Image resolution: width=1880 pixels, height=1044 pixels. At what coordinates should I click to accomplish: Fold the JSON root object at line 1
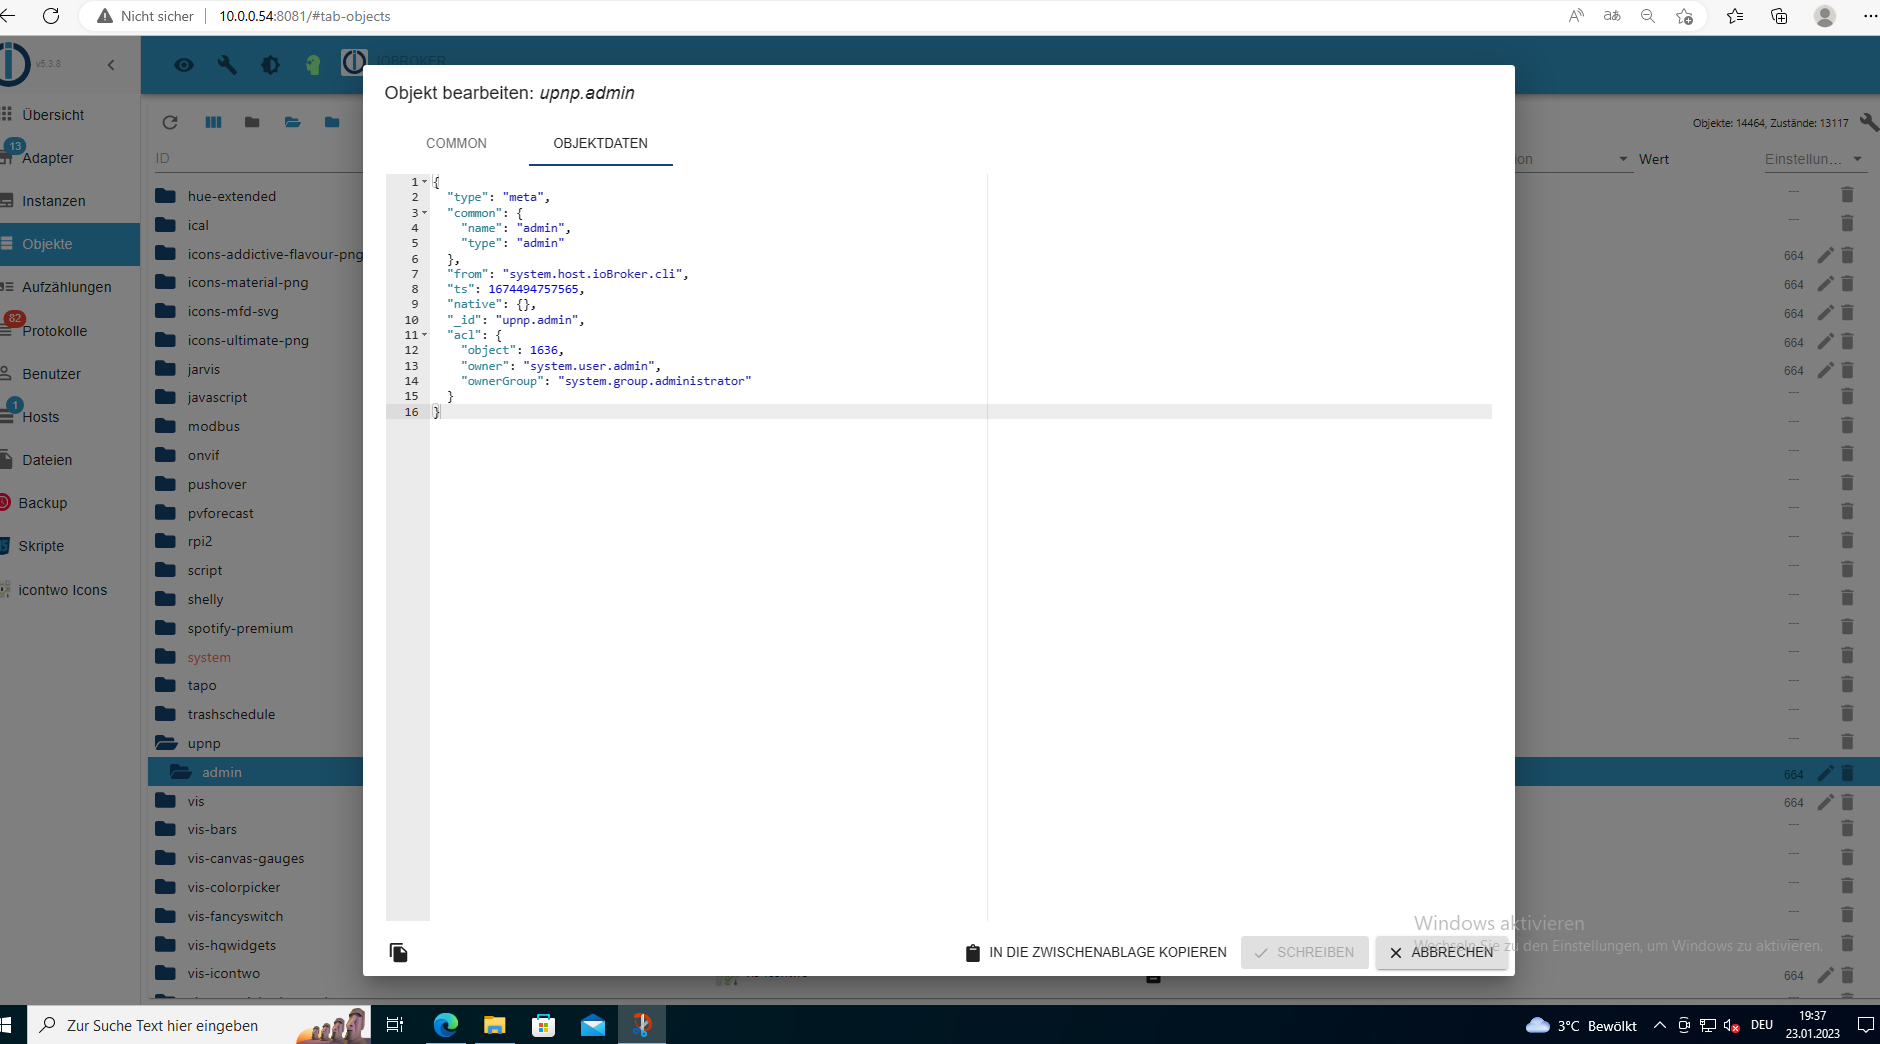(x=424, y=182)
